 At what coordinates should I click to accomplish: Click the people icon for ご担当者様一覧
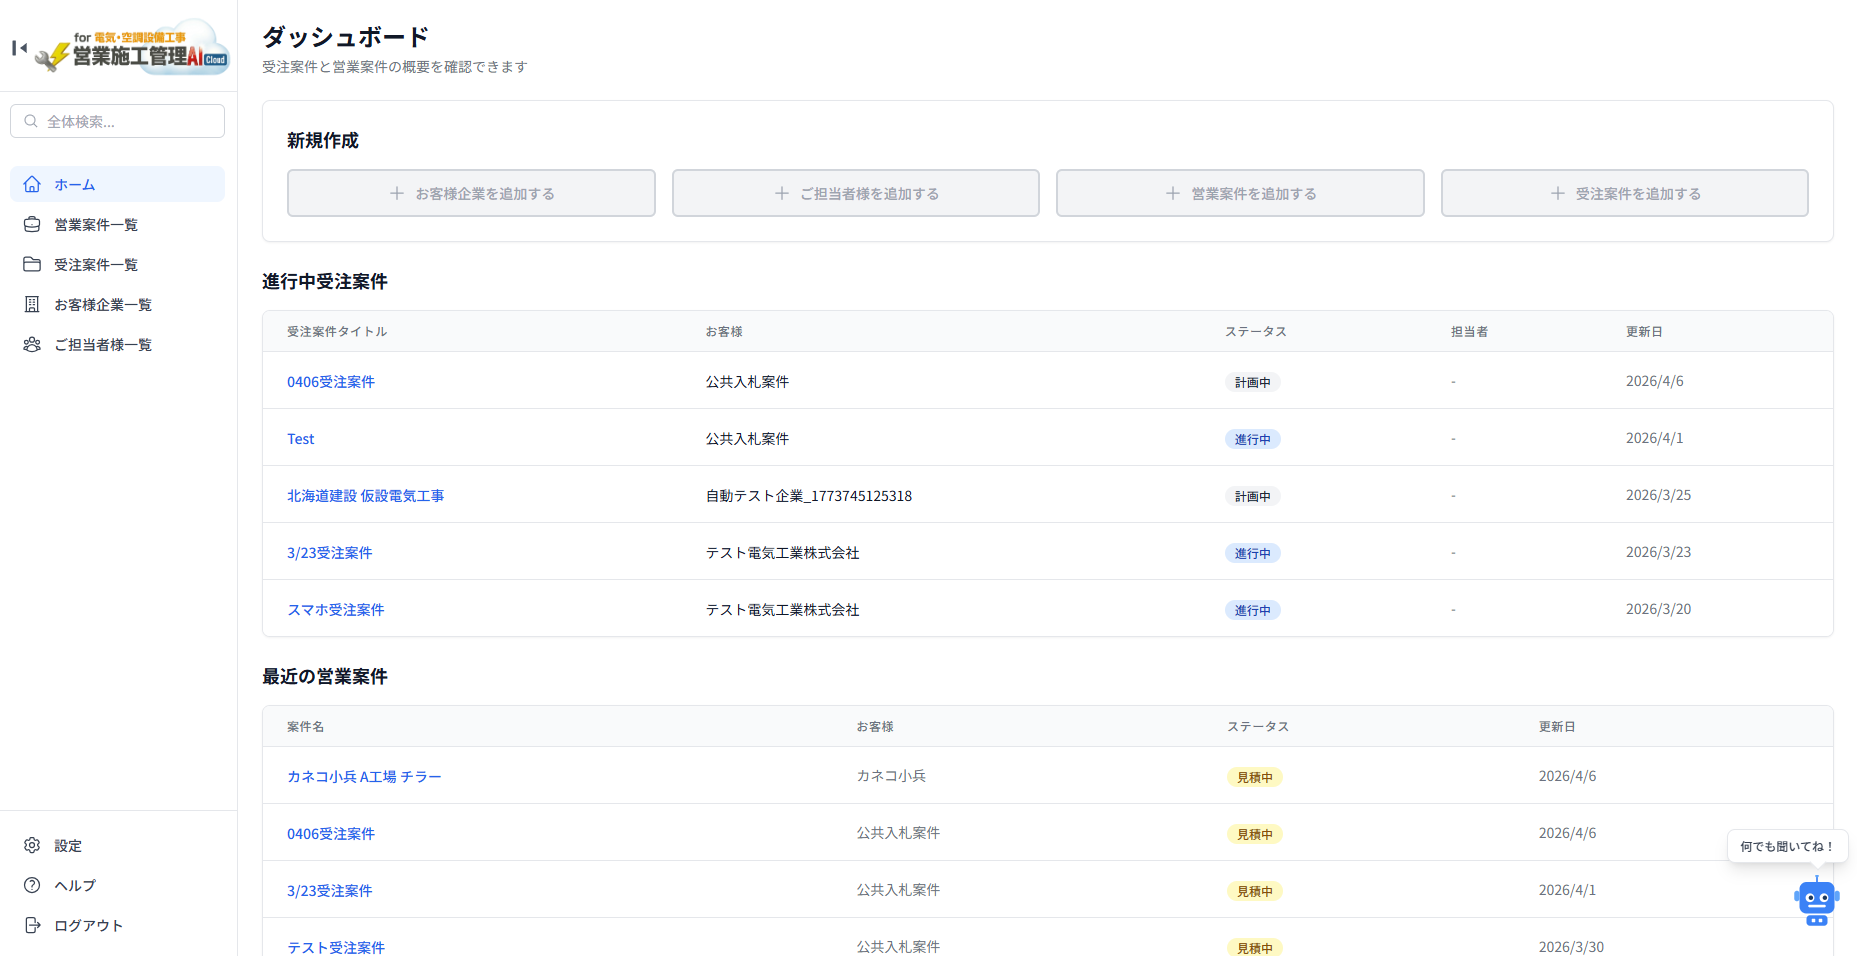click(32, 344)
